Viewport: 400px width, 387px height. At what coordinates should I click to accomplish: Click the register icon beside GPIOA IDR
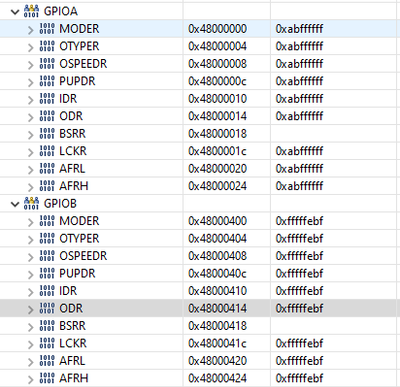(47, 99)
